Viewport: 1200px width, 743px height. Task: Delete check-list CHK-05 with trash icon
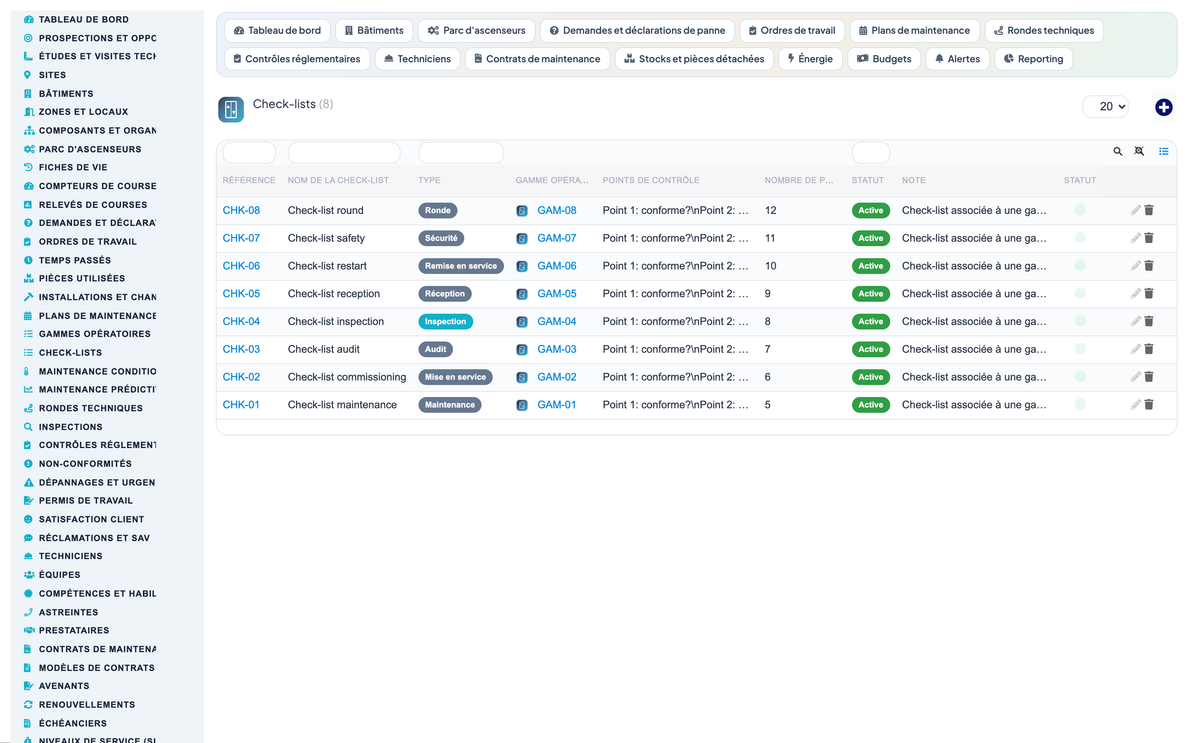coord(1149,294)
